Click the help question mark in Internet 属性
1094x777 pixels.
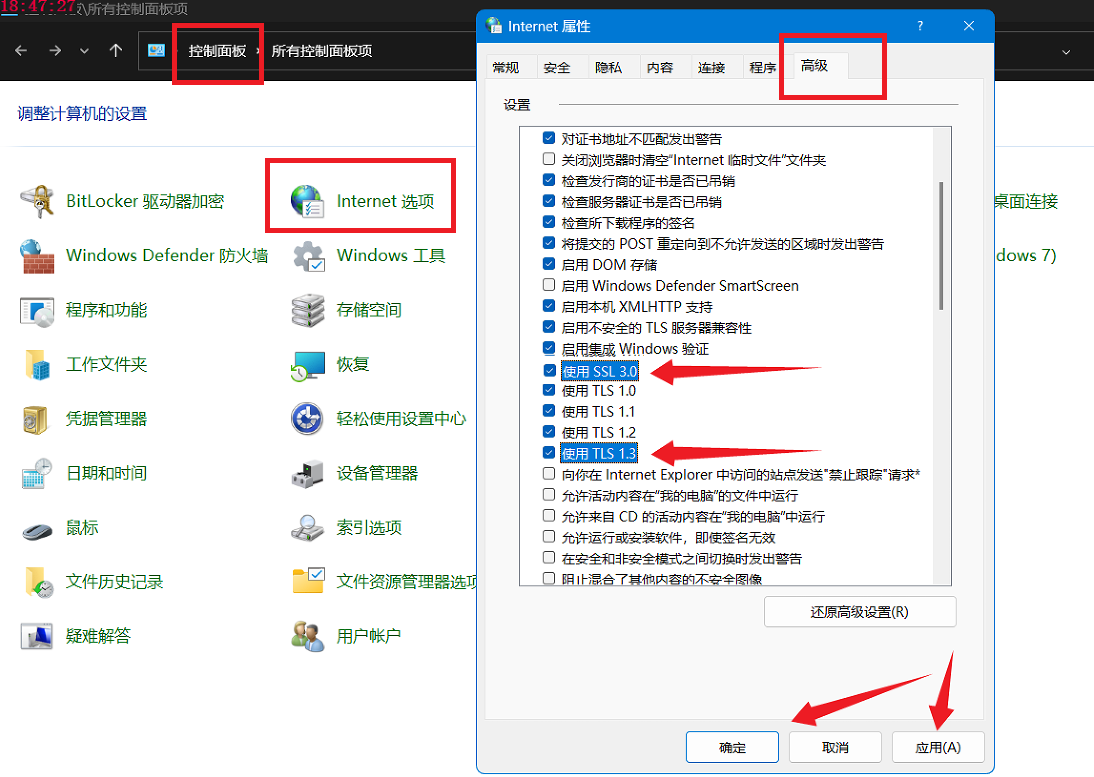pyautogui.click(x=920, y=26)
